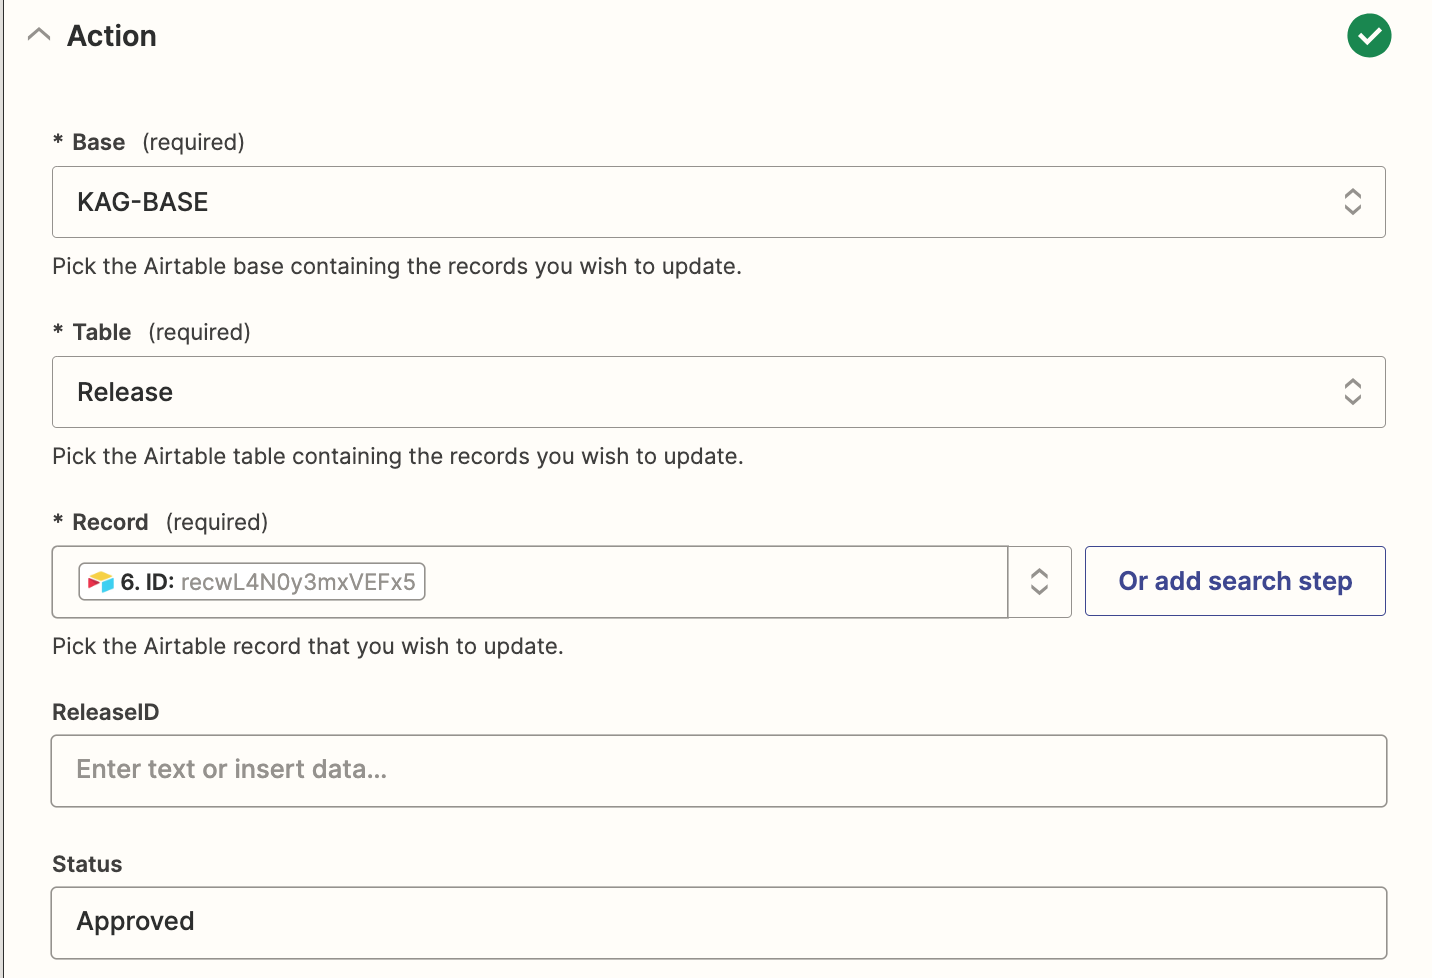This screenshot has width=1432, height=978.
Task: Select the recwL4N0y3mxVEFx5 record ID pill text
Action: [297, 582]
